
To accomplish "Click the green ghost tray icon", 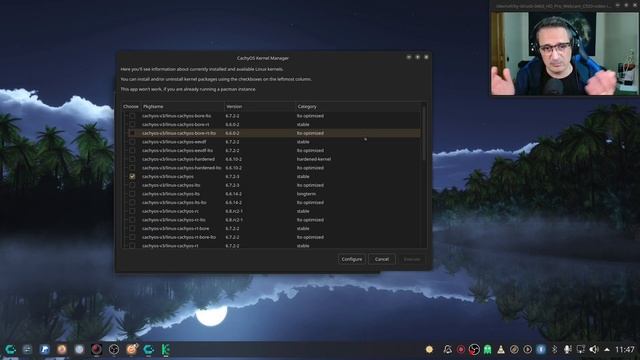I will point(487,349).
